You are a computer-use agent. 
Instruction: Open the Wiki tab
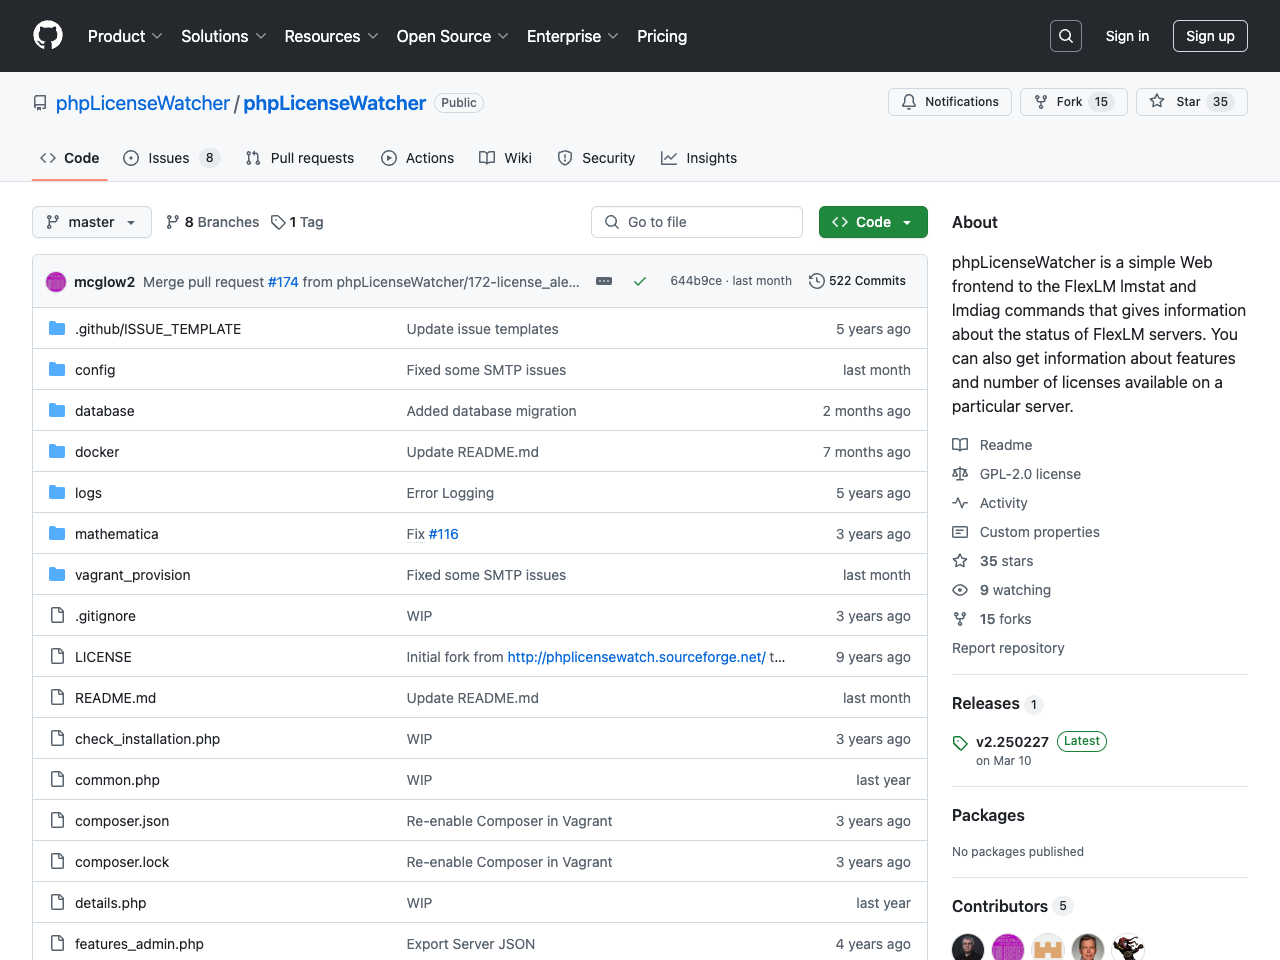(x=505, y=158)
